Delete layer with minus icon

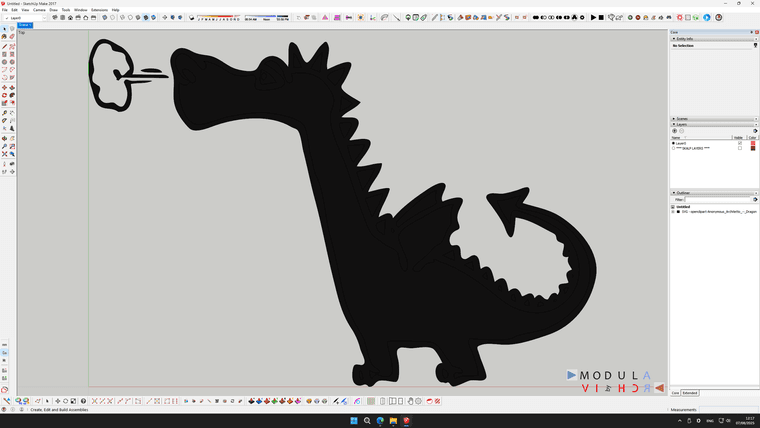[x=681, y=131]
